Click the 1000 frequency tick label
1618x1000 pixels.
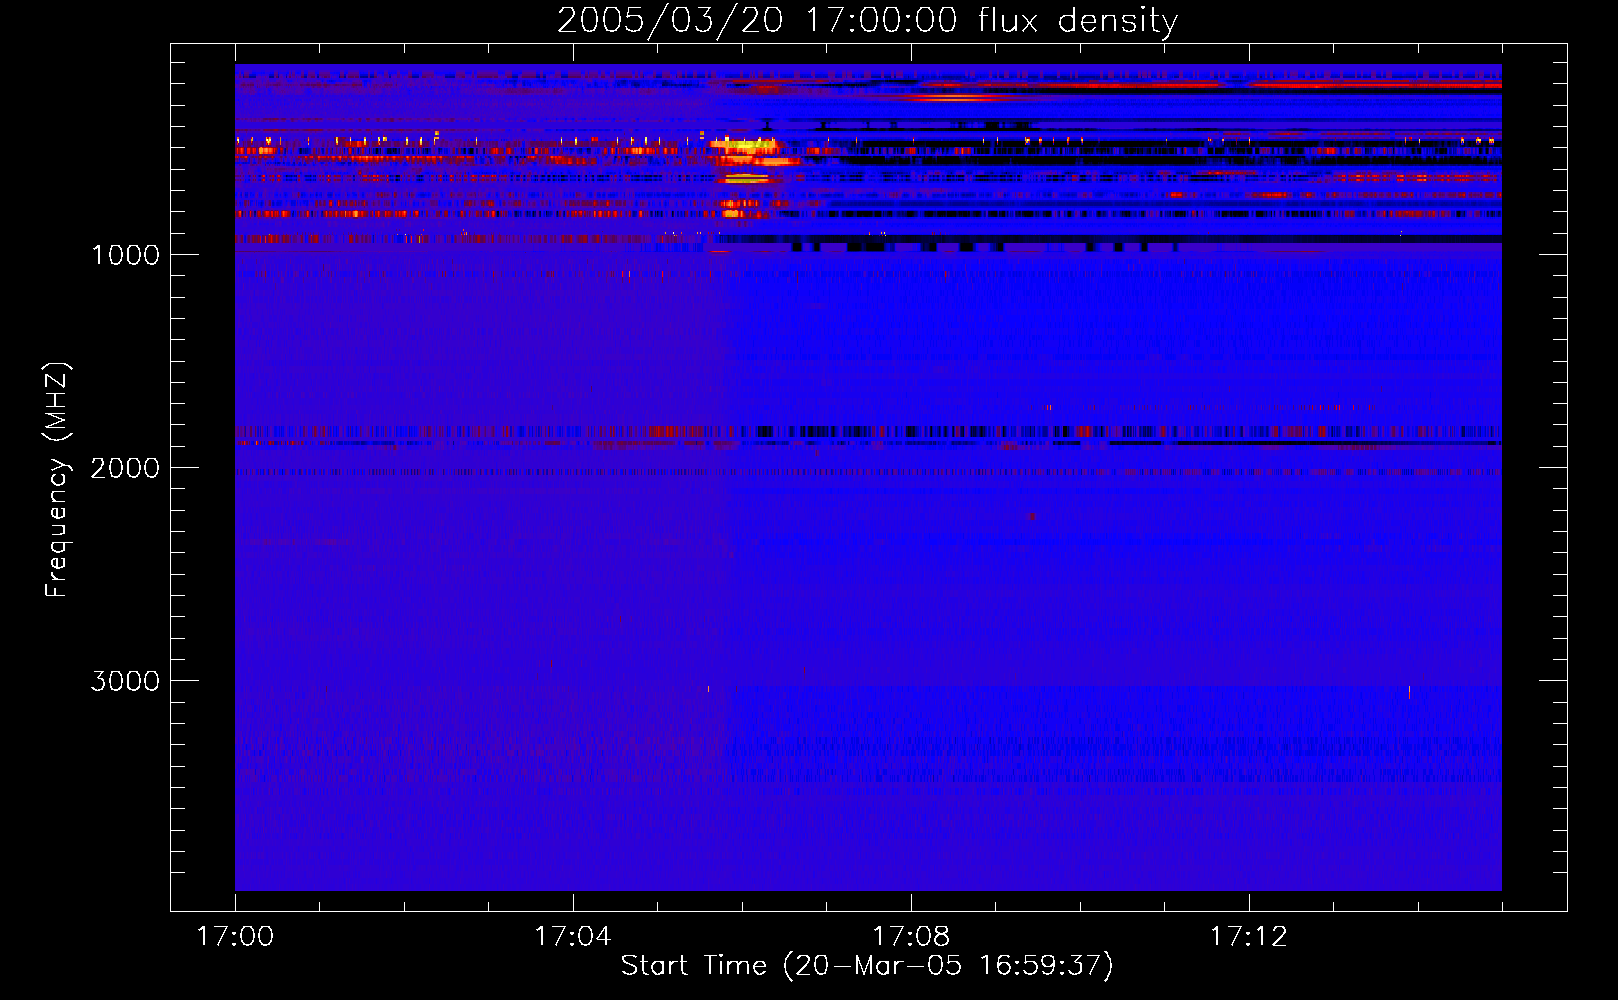[126, 255]
